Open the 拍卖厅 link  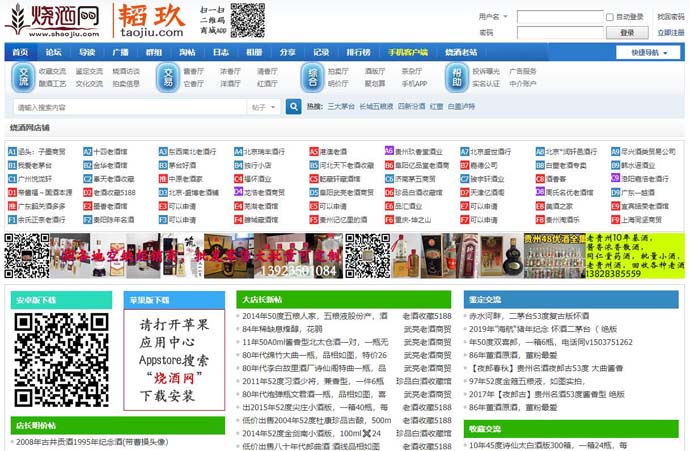(x=338, y=71)
